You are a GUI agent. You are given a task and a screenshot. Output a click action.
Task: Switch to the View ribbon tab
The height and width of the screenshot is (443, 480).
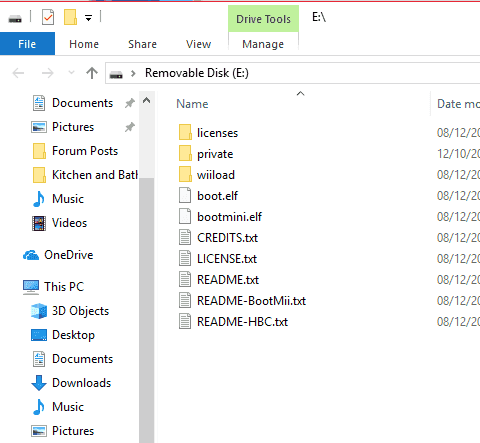point(198,44)
